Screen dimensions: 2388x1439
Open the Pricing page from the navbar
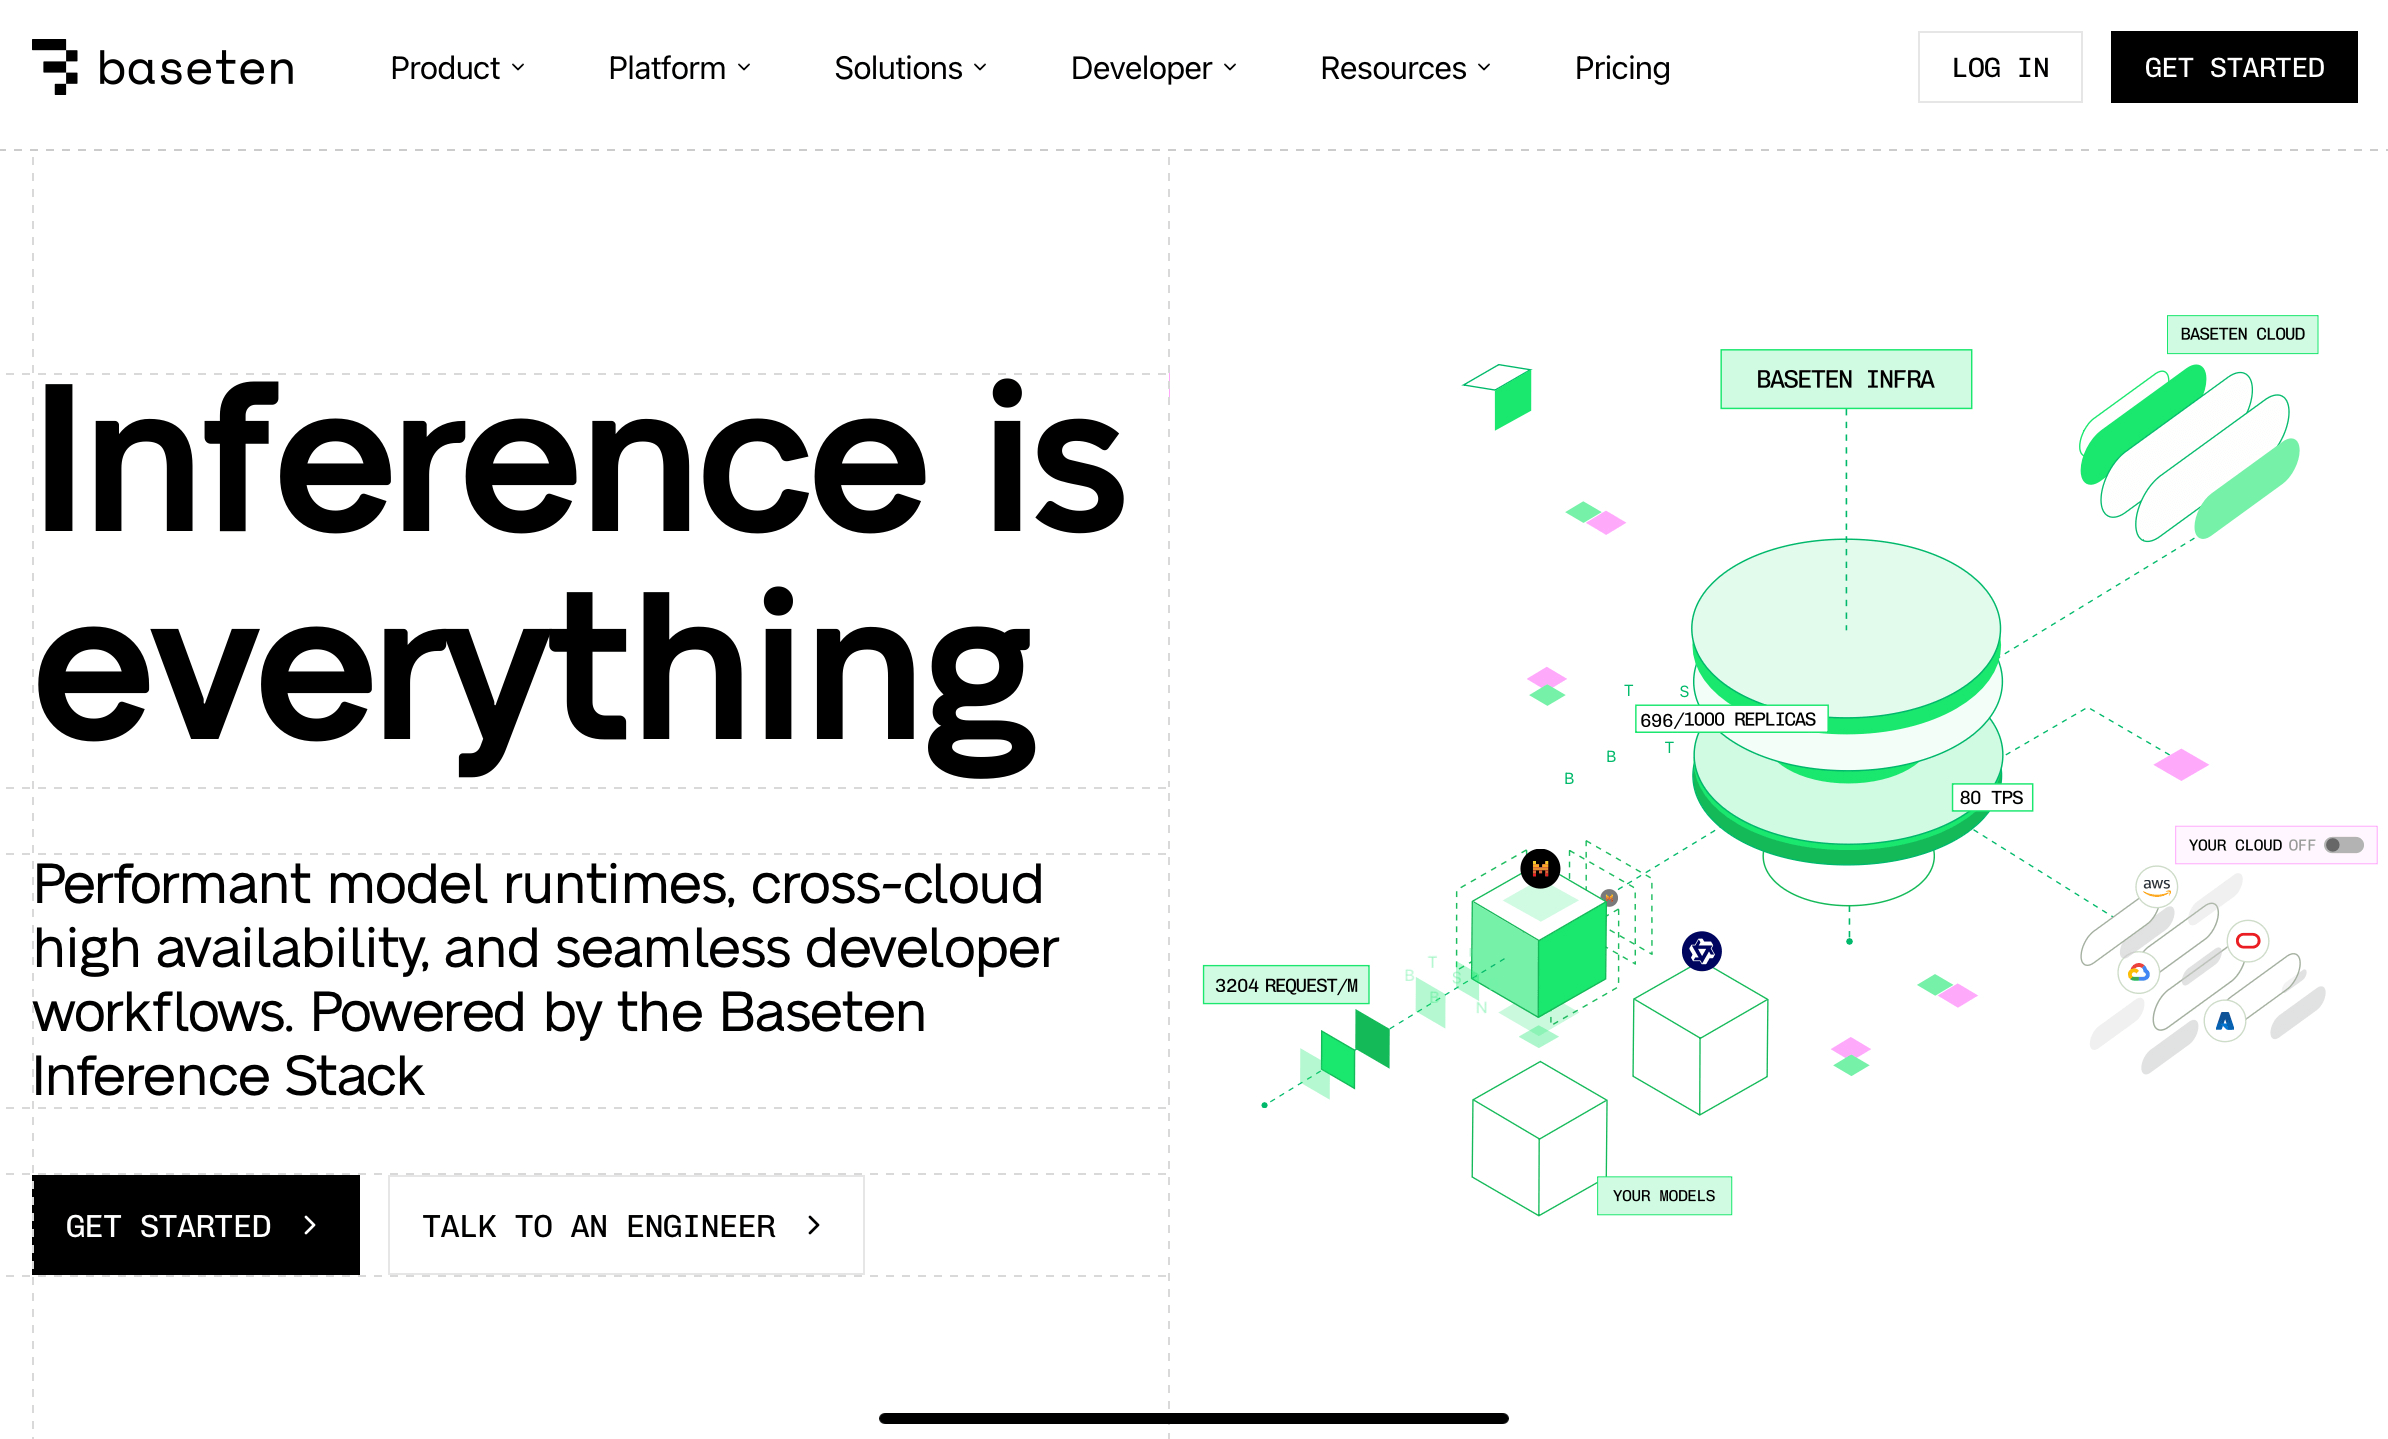(1622, 68)
